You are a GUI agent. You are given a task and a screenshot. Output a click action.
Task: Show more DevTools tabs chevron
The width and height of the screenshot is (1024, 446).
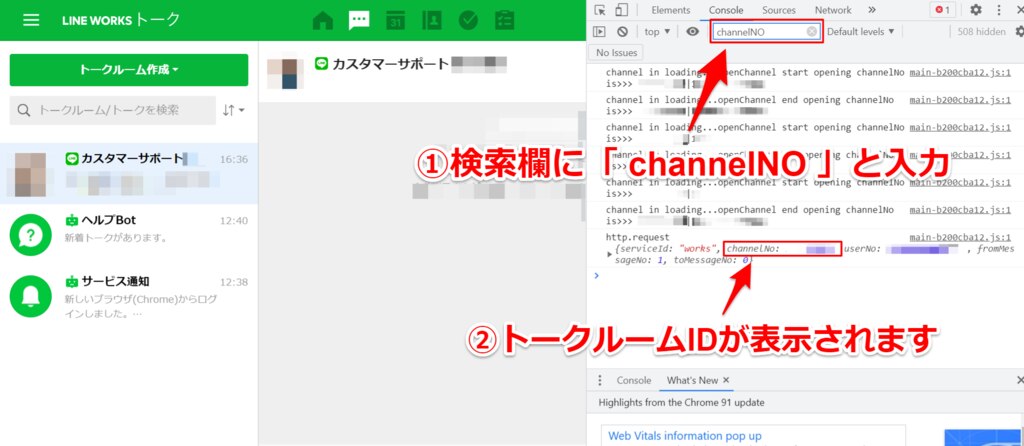tap(872, 10)
